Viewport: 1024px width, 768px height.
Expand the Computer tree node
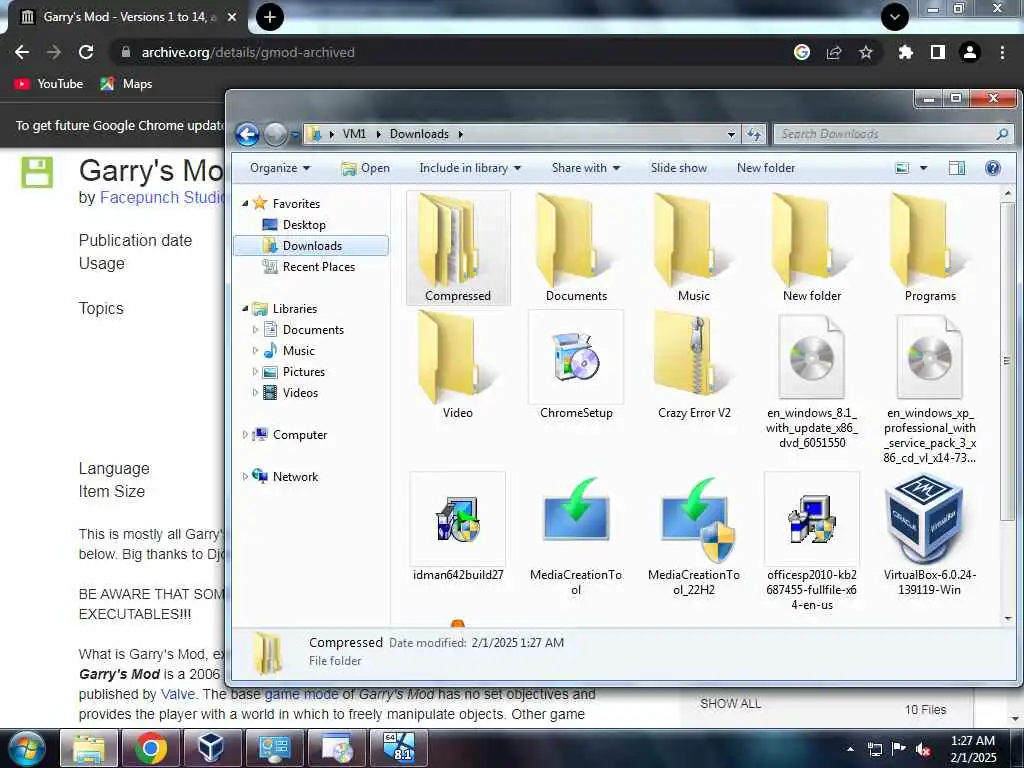(x=246, y=435)
